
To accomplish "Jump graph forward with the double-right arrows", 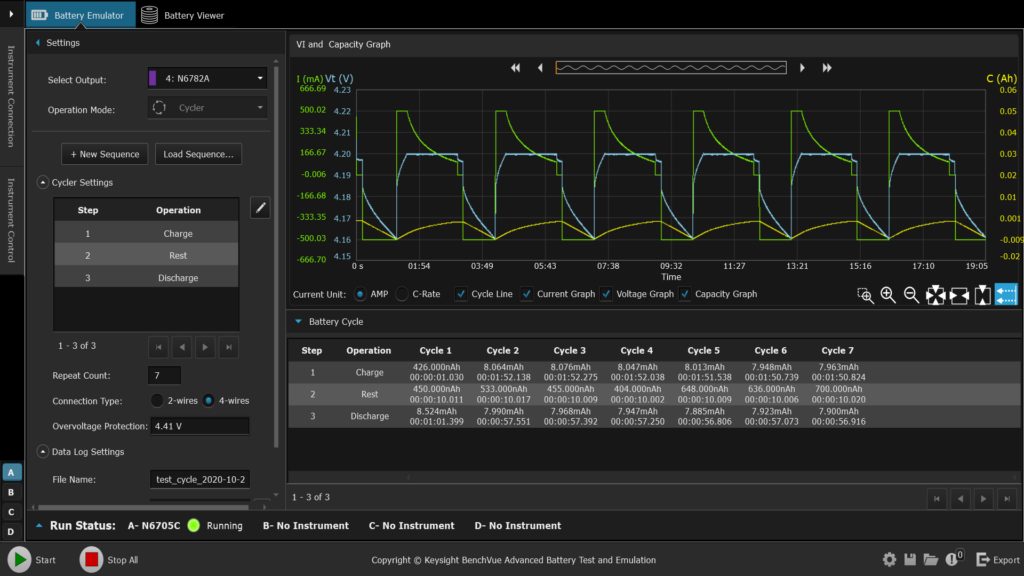I will [827, 68].
